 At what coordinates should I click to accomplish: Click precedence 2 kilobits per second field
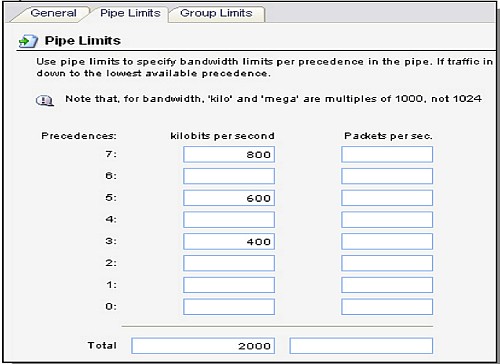tap(229, 263)
